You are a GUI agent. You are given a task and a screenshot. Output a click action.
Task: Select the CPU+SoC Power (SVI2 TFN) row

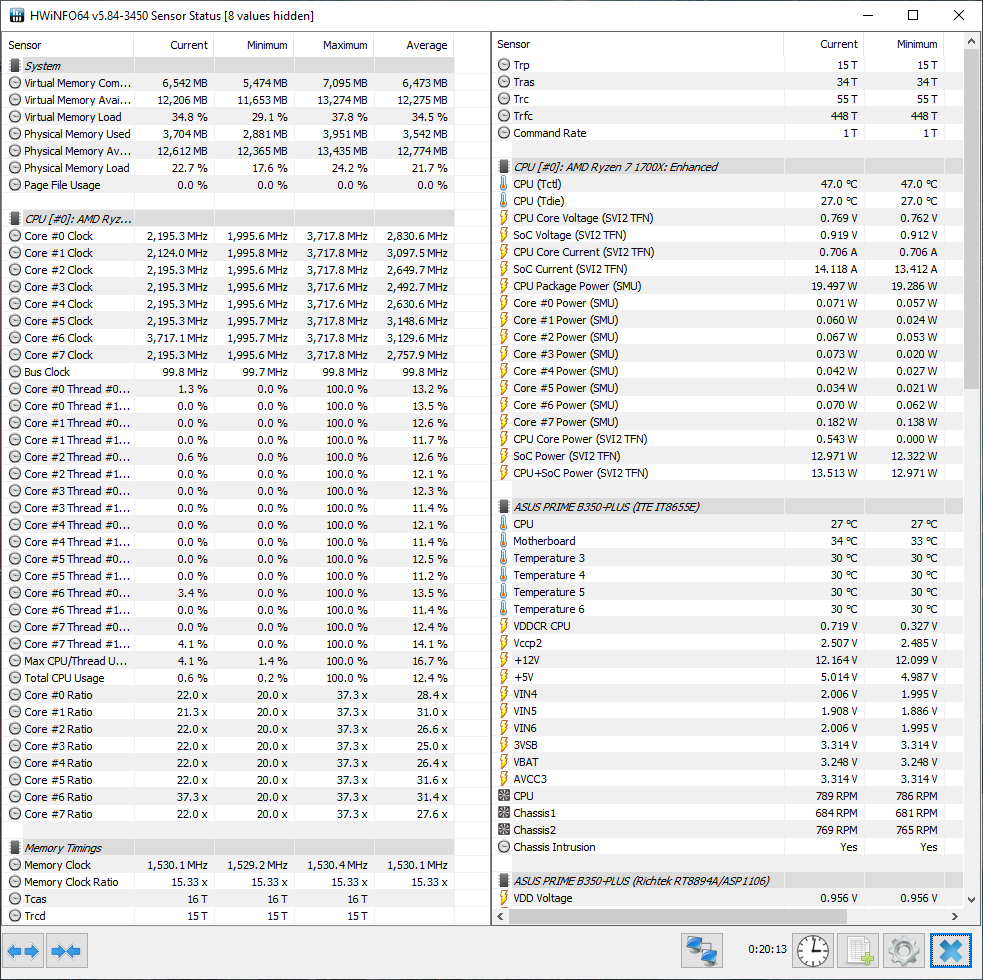coord(728,473)
